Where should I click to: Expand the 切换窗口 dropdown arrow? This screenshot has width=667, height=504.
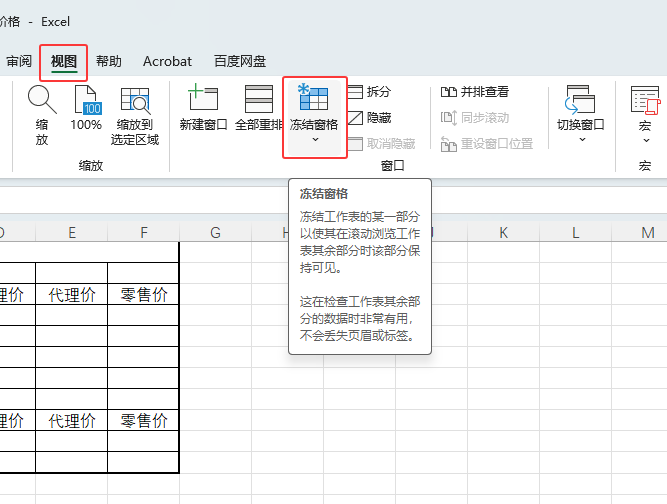click(582, 140)
